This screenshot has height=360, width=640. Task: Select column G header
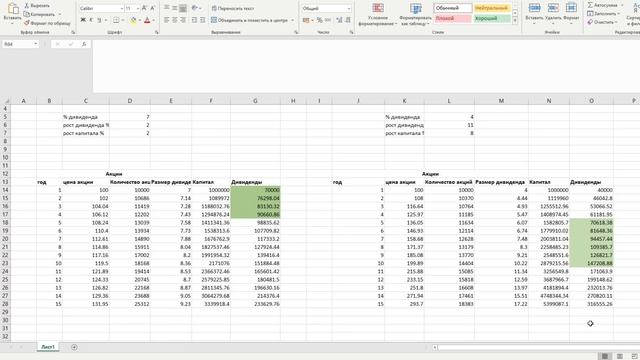coord(255,100)
